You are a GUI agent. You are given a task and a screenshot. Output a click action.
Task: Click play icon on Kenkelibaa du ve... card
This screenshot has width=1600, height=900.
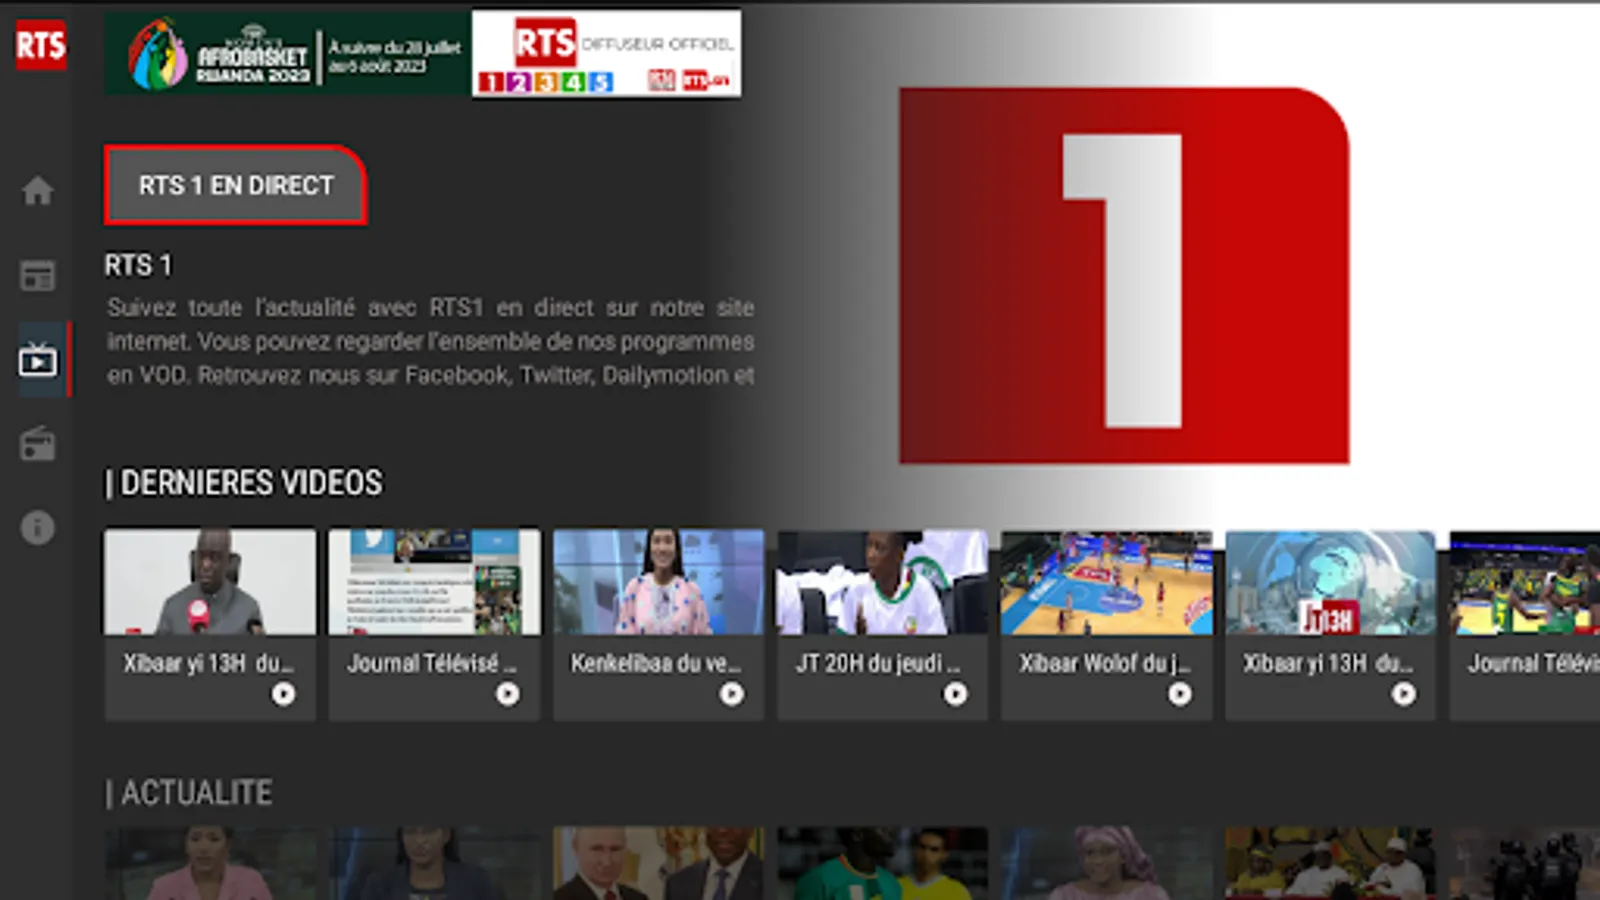(732, 693)
